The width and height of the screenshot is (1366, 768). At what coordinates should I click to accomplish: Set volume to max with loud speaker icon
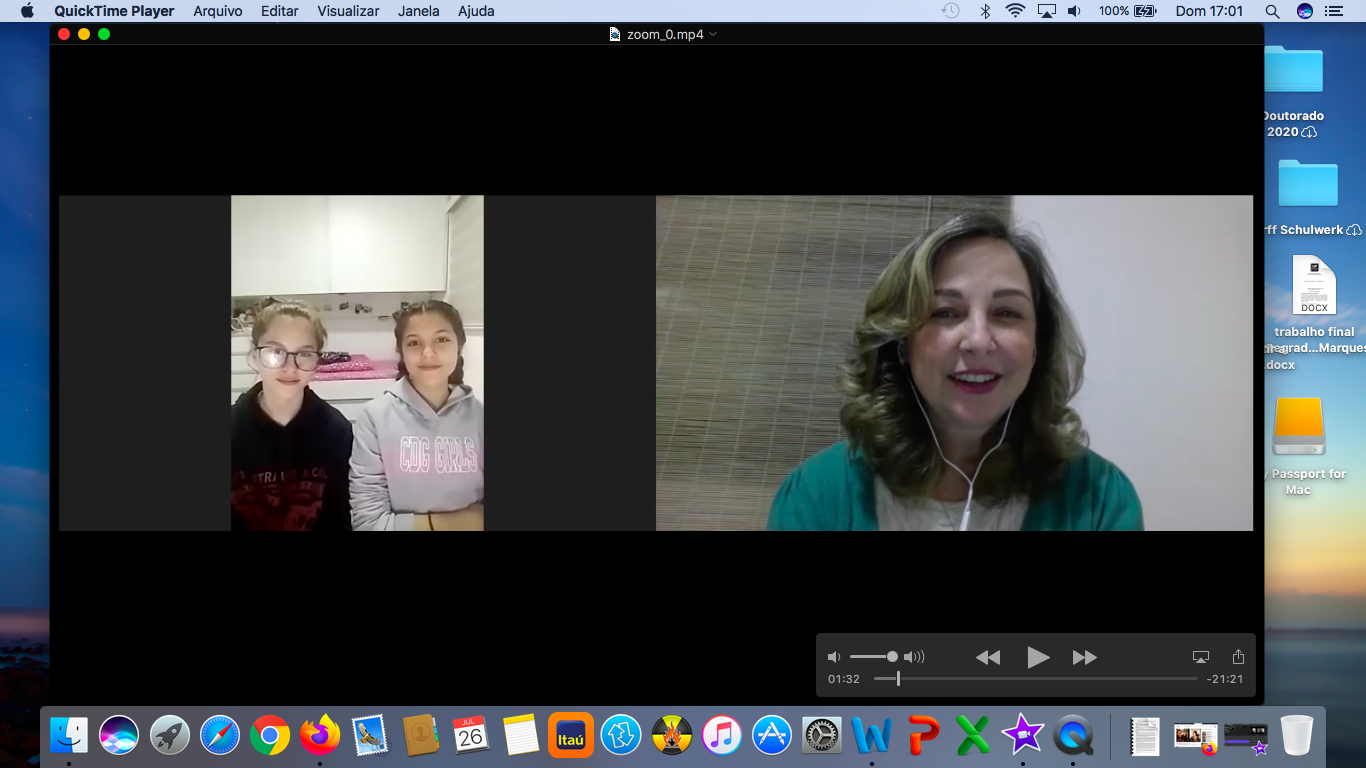[914, 657]
